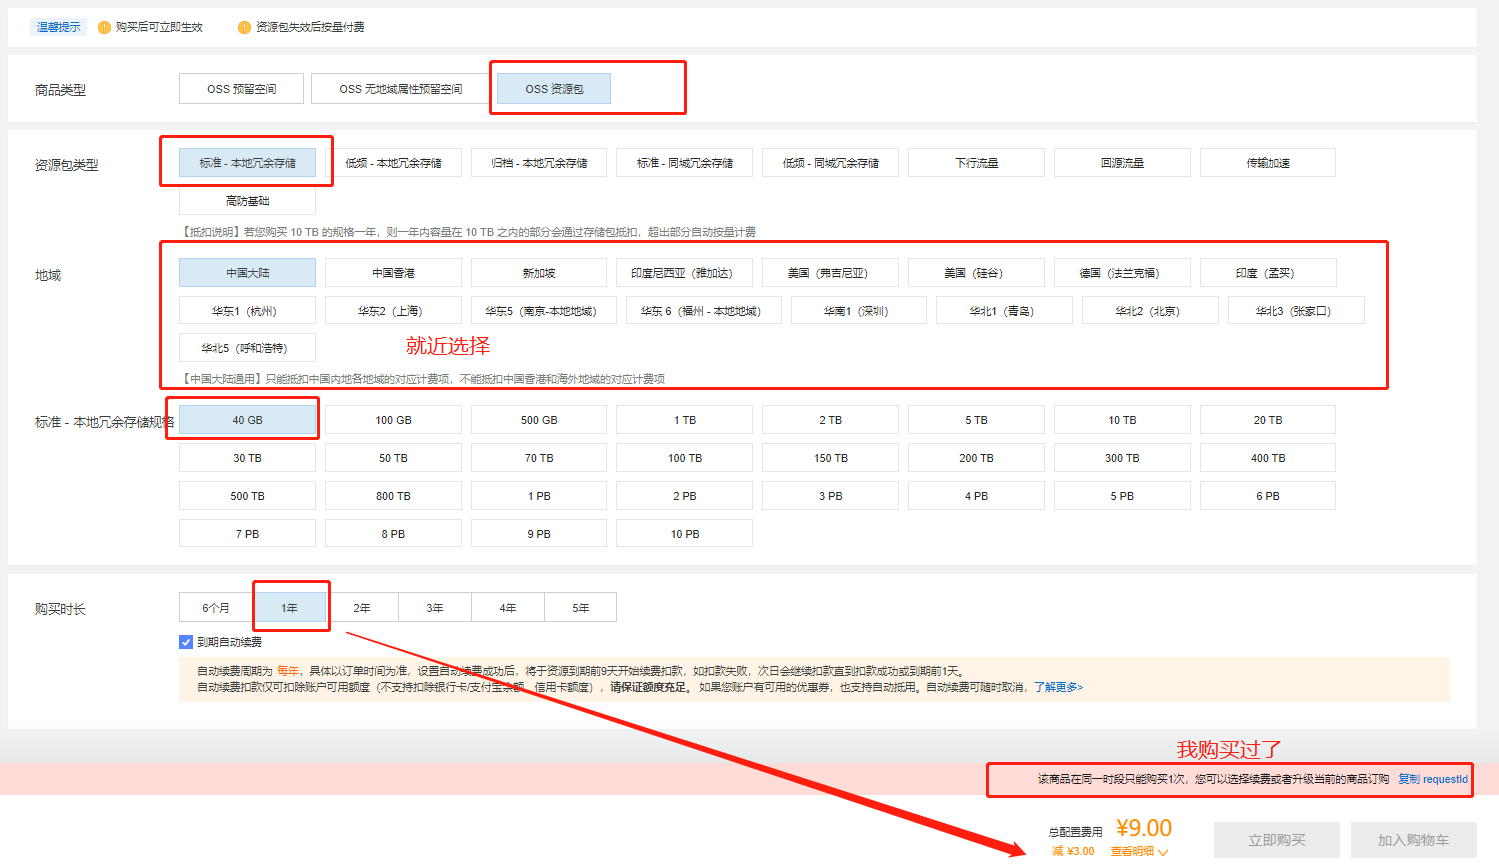The height and width of the screenshot is (868, 1499).
Task: Select 20 TB storage size
Action: click(1268, 420)
